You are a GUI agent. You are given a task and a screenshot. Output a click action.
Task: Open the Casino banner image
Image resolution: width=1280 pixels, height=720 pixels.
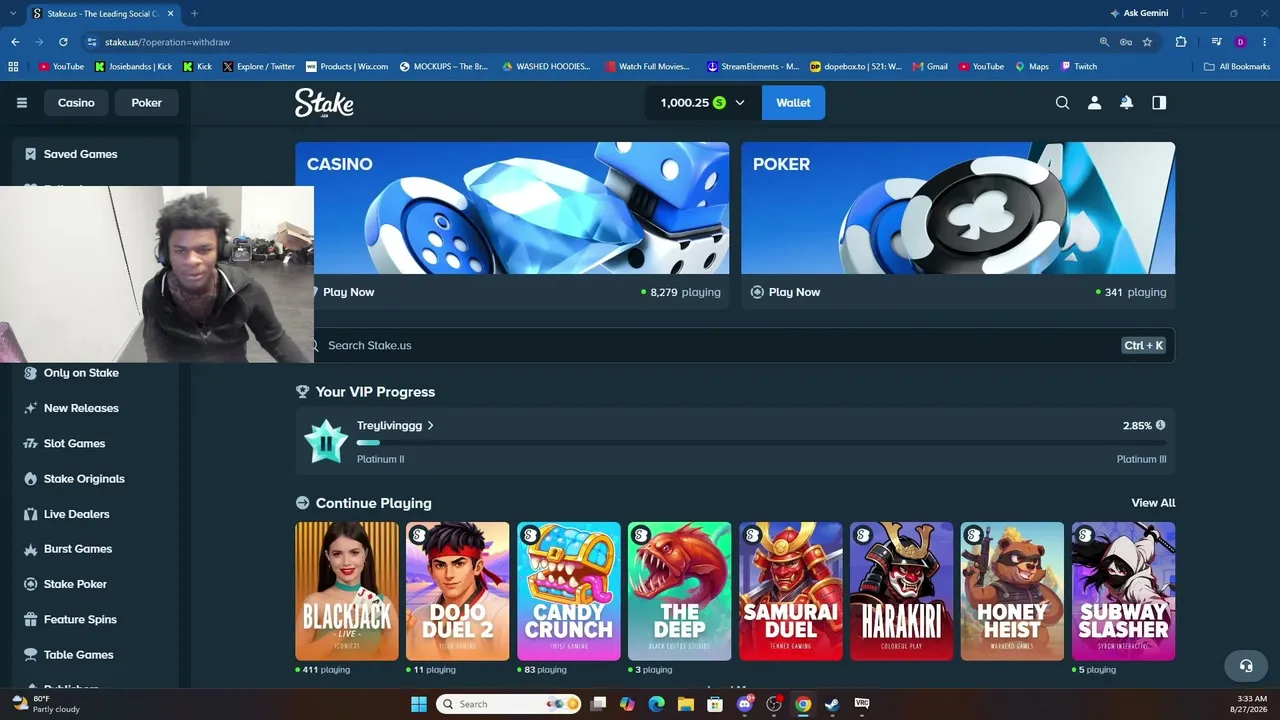tap(512, 208)
